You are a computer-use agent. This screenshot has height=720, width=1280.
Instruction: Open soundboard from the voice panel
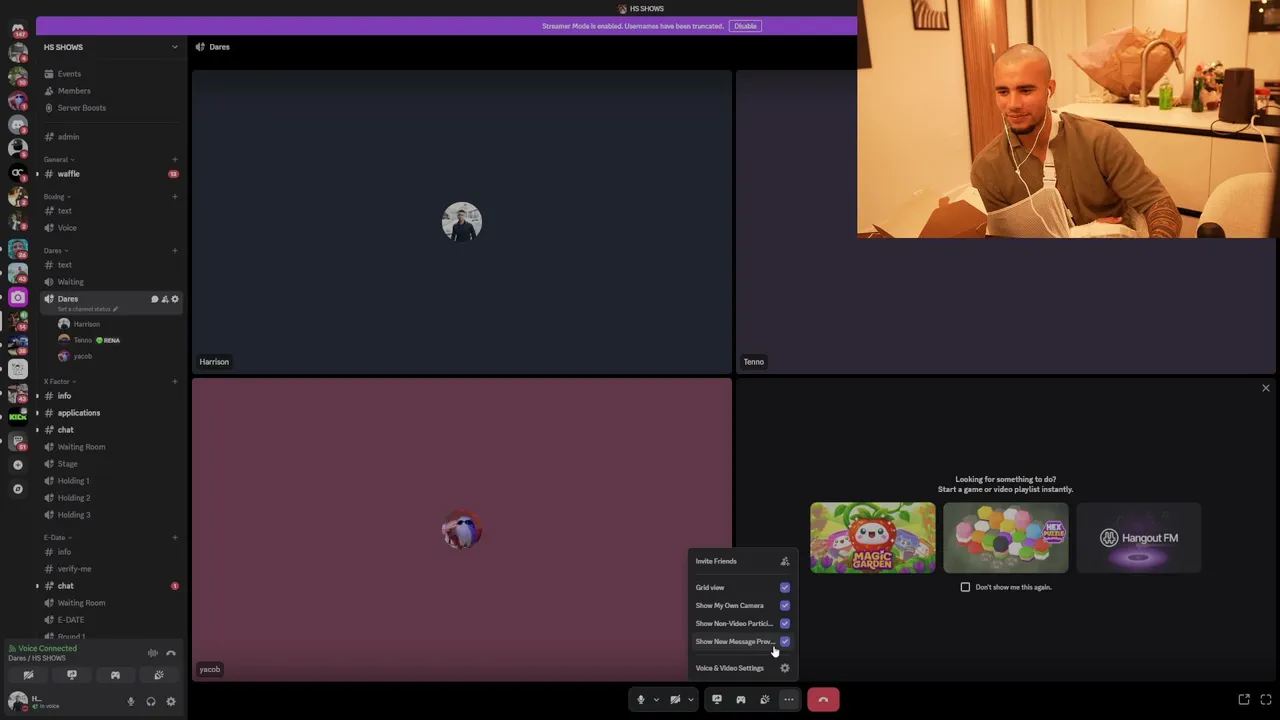click(x=159, y=675)
